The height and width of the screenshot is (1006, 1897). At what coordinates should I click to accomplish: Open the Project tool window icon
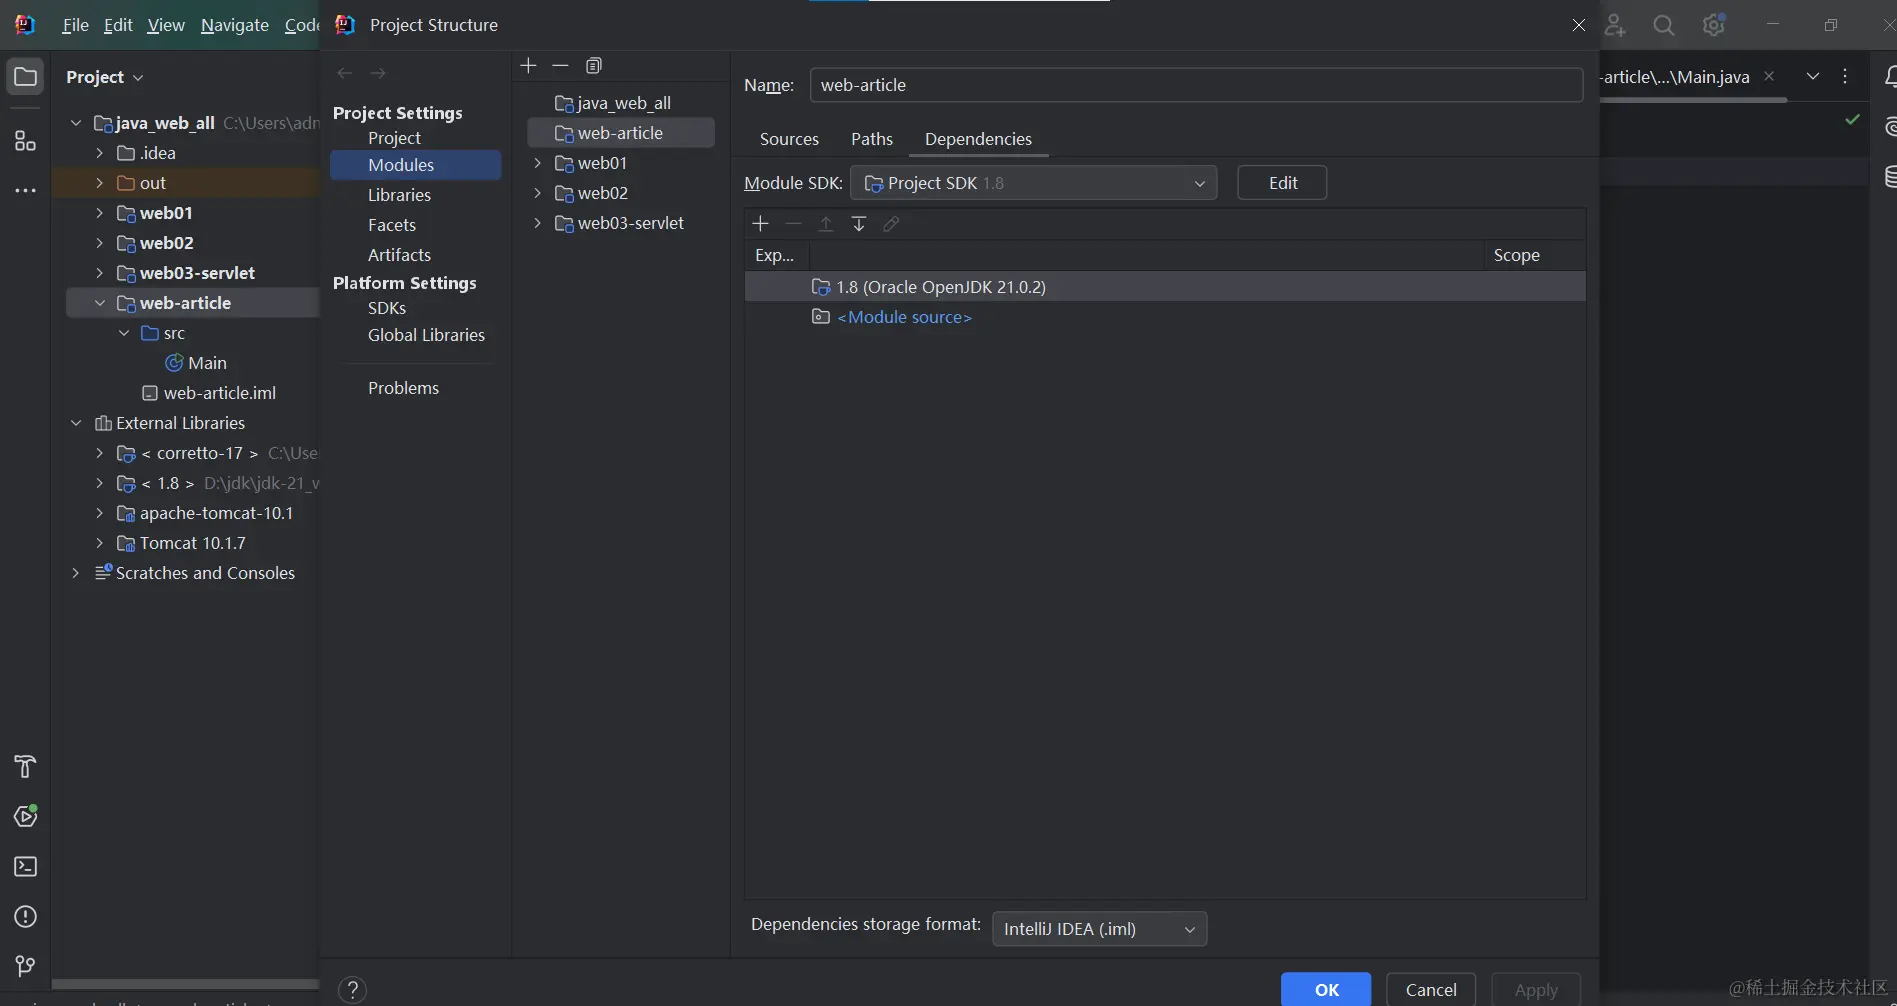coord(25,77)
